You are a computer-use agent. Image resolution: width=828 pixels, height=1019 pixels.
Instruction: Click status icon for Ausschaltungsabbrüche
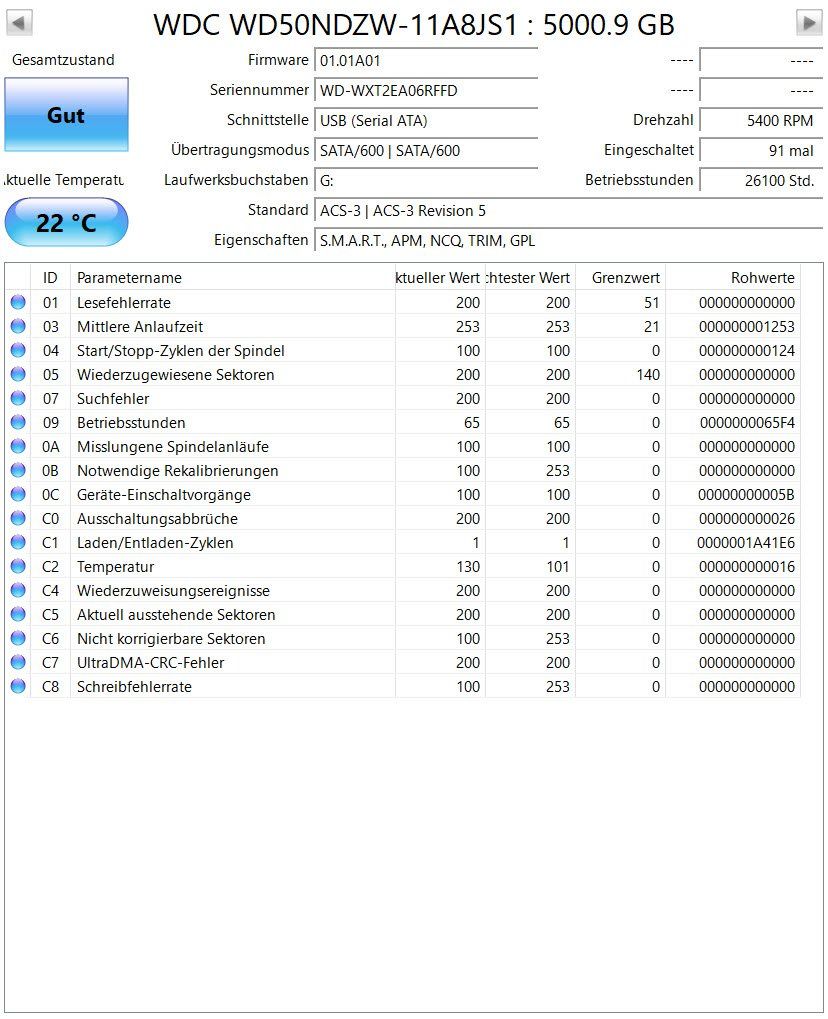18,519
